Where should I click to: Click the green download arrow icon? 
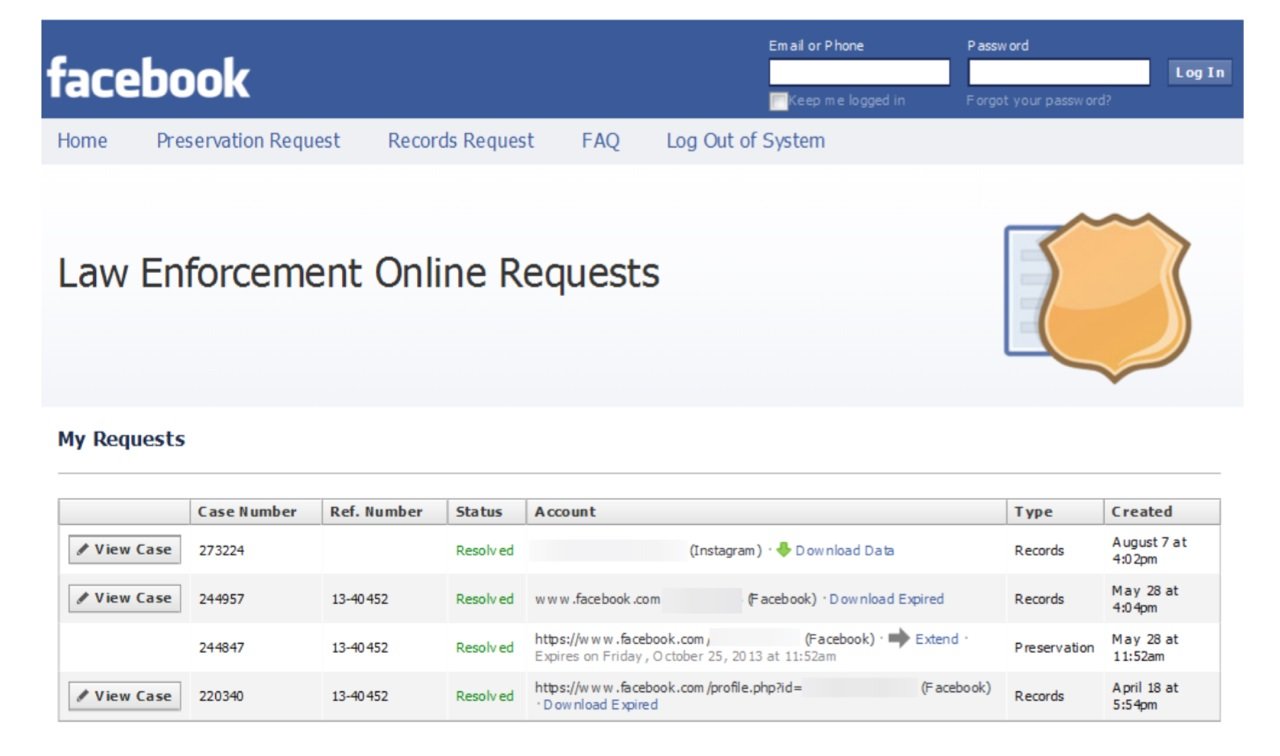(784, 549)
